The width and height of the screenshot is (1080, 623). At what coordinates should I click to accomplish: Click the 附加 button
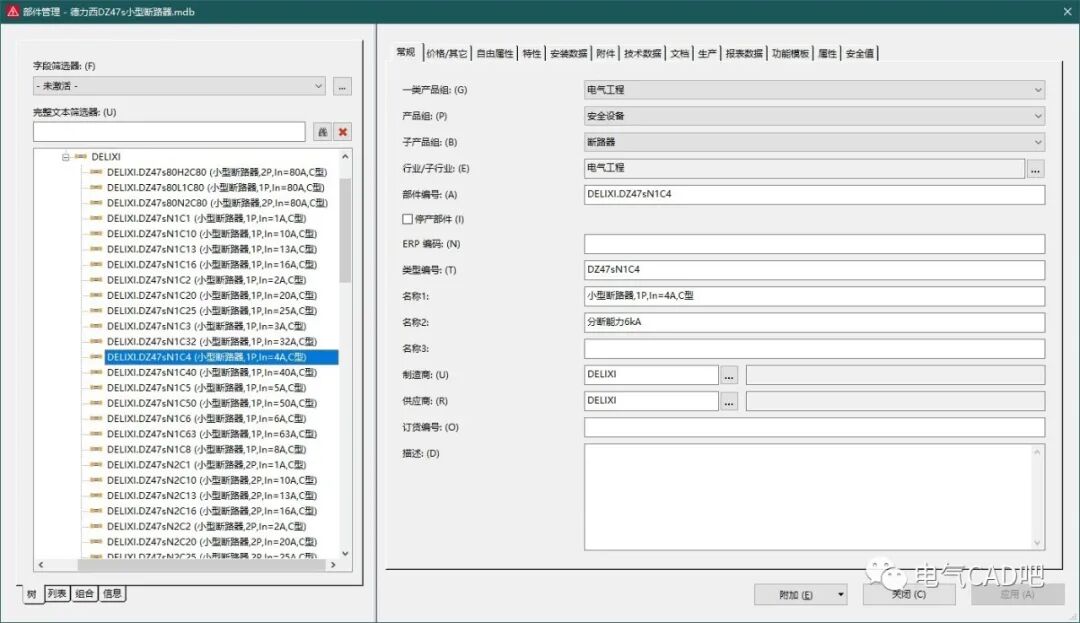point(795,594)
